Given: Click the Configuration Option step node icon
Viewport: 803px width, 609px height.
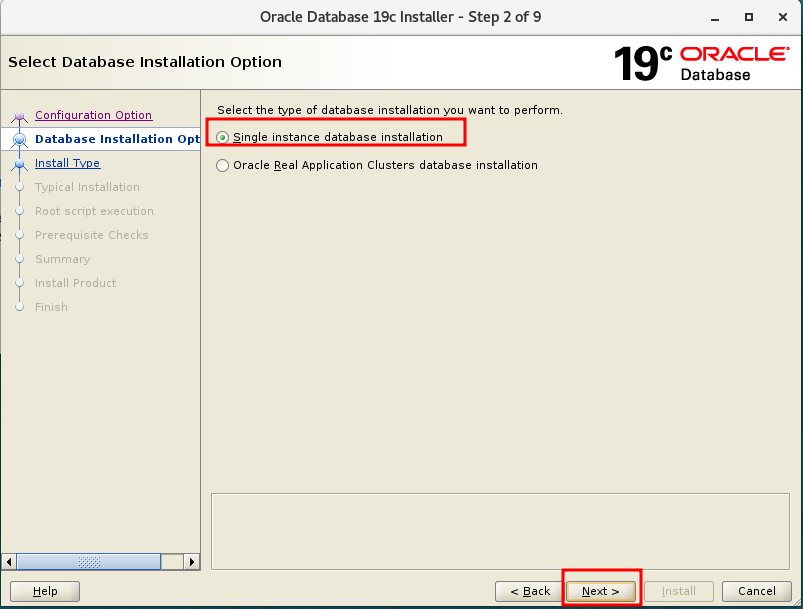Looking at the screenshot, I should 19,117.
